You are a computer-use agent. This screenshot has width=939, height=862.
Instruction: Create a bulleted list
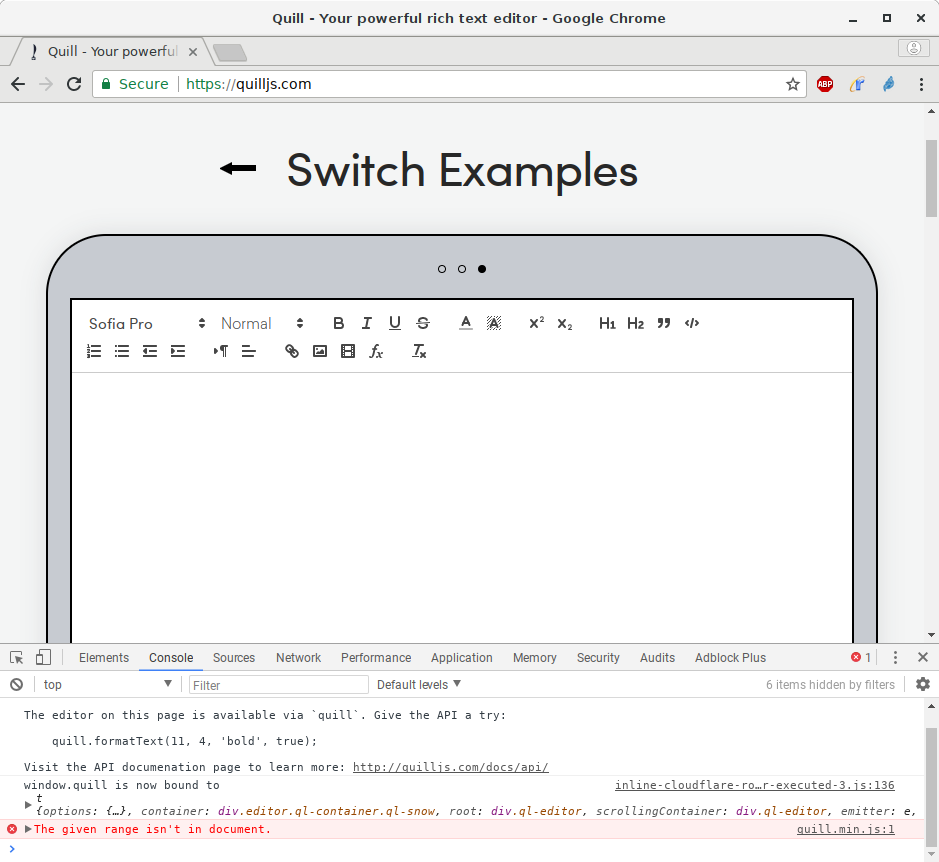(x=122, y=351)
